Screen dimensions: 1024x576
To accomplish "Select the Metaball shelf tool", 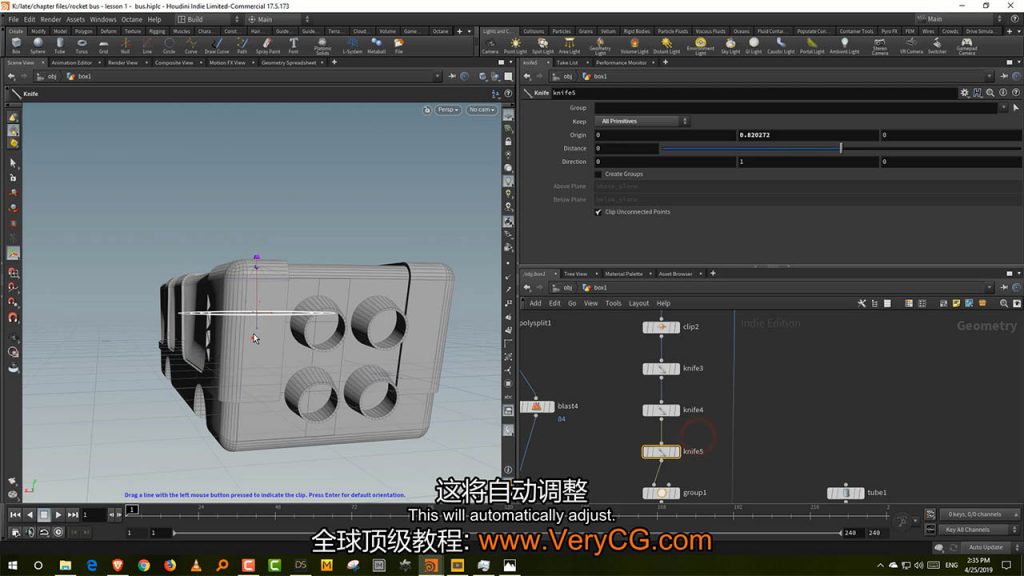I will point(376,45).
